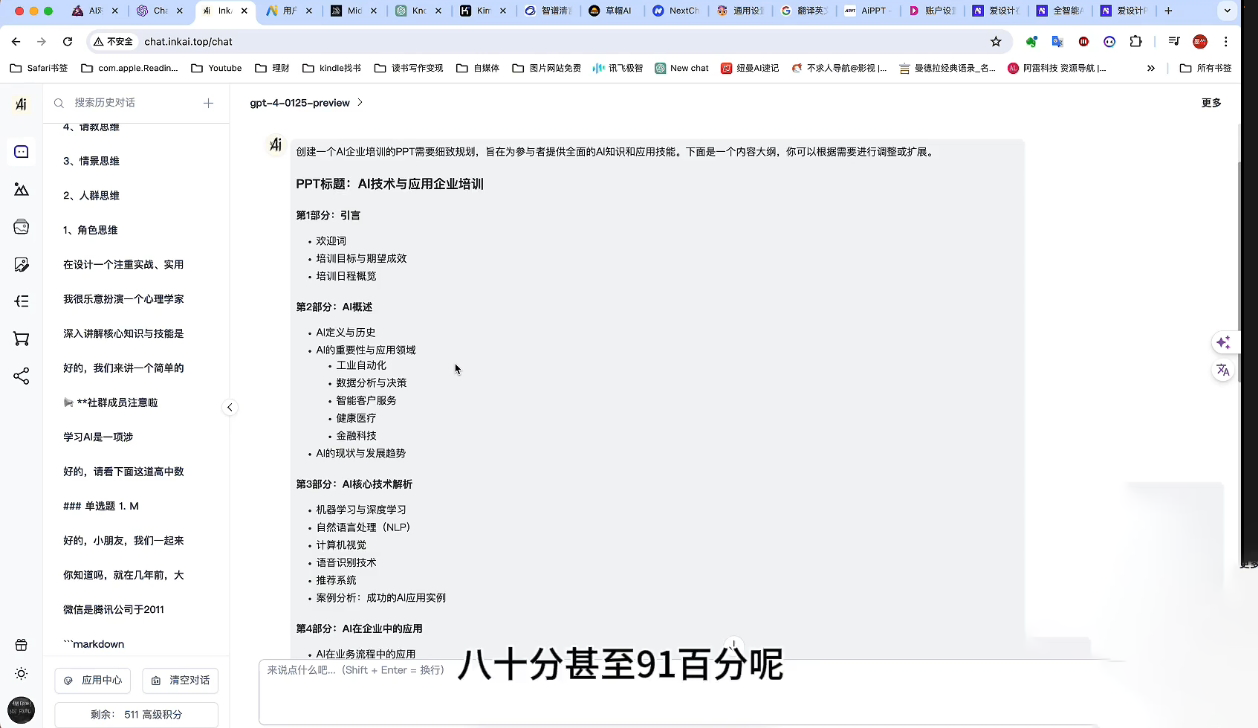Click the 清空对话 button to clear chat

pos(180,680)
